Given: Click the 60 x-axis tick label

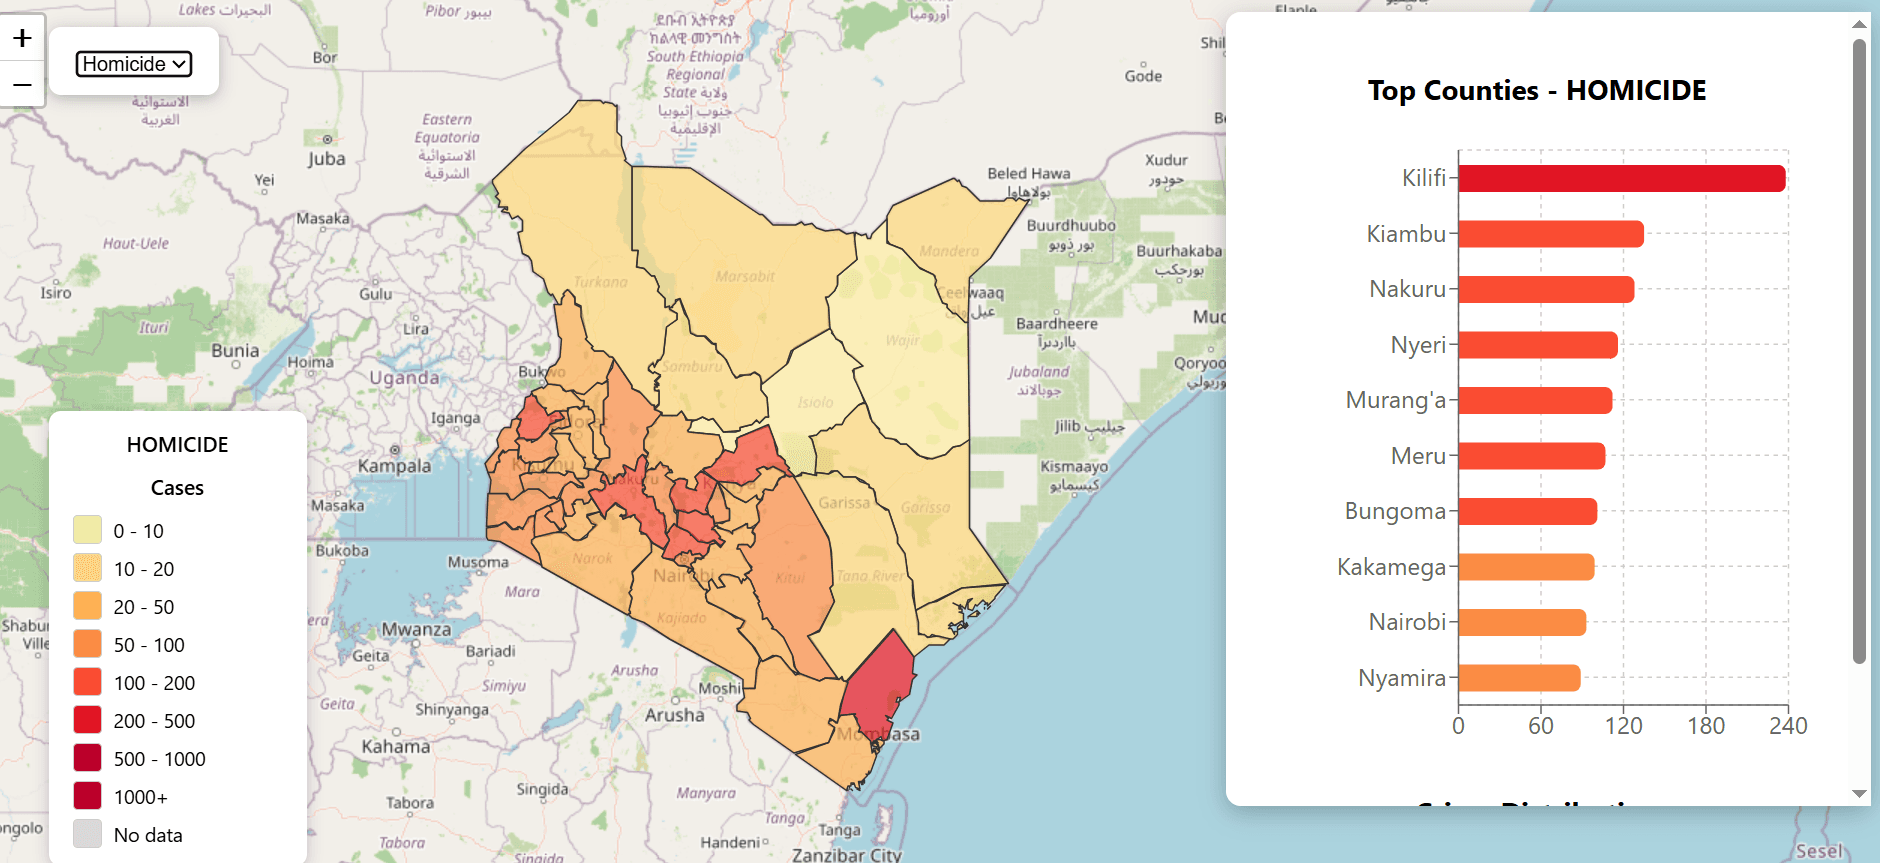Looking at the screenshot, I should click(1541, 726).
